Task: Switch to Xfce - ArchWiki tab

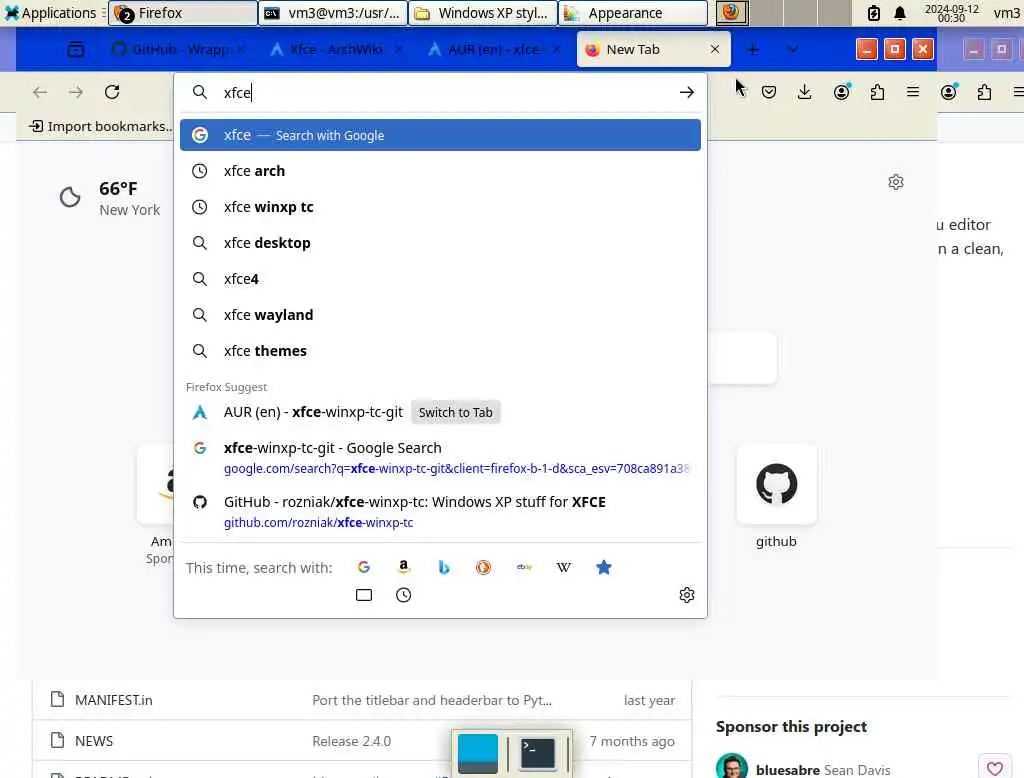Action: pyautogui.click(x=336, y=49)
